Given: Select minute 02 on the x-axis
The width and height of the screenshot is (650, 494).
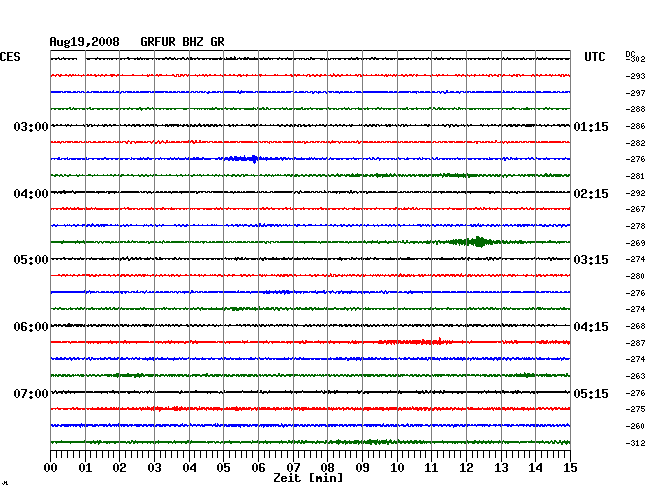Looking at the screenshot, I should (x=119, y=467).
